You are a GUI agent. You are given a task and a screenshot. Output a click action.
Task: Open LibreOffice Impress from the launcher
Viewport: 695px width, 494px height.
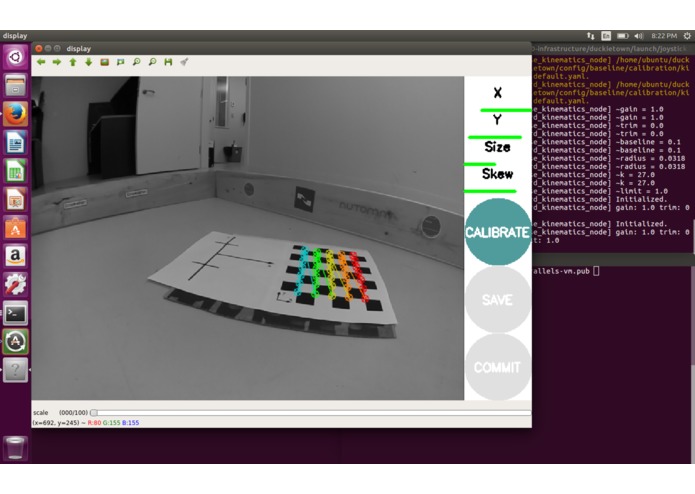click(16, 199)
